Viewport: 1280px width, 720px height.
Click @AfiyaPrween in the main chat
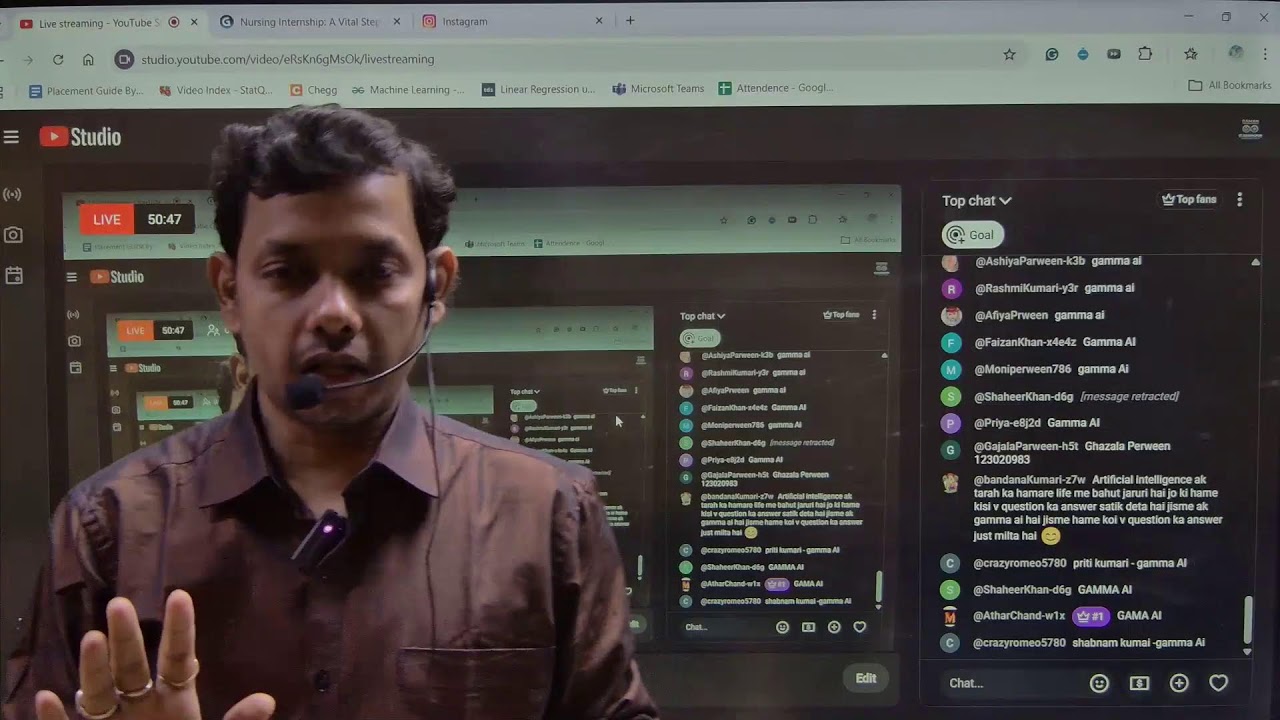(1011, 315)
